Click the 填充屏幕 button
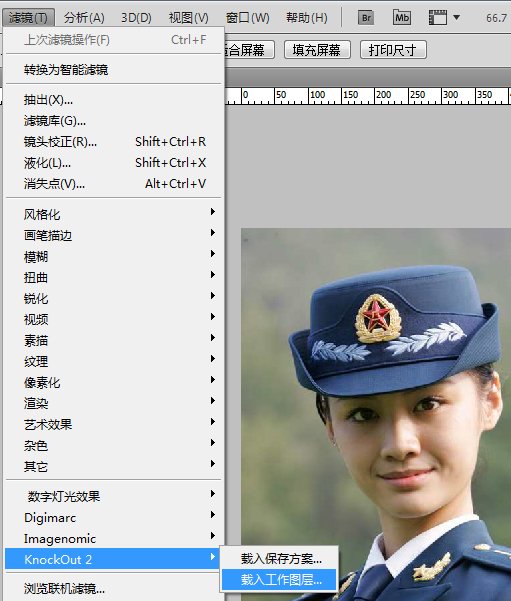Screen dimensions: 511x601 point(317,50)
